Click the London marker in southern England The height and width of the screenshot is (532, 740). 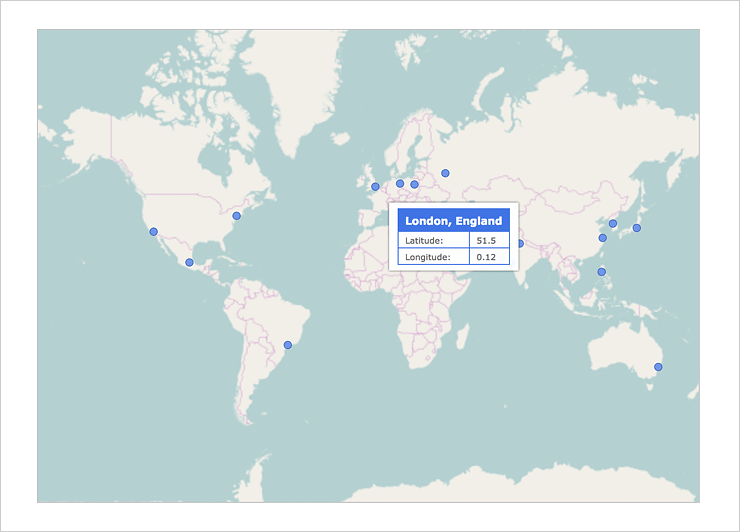pos(375,186)
